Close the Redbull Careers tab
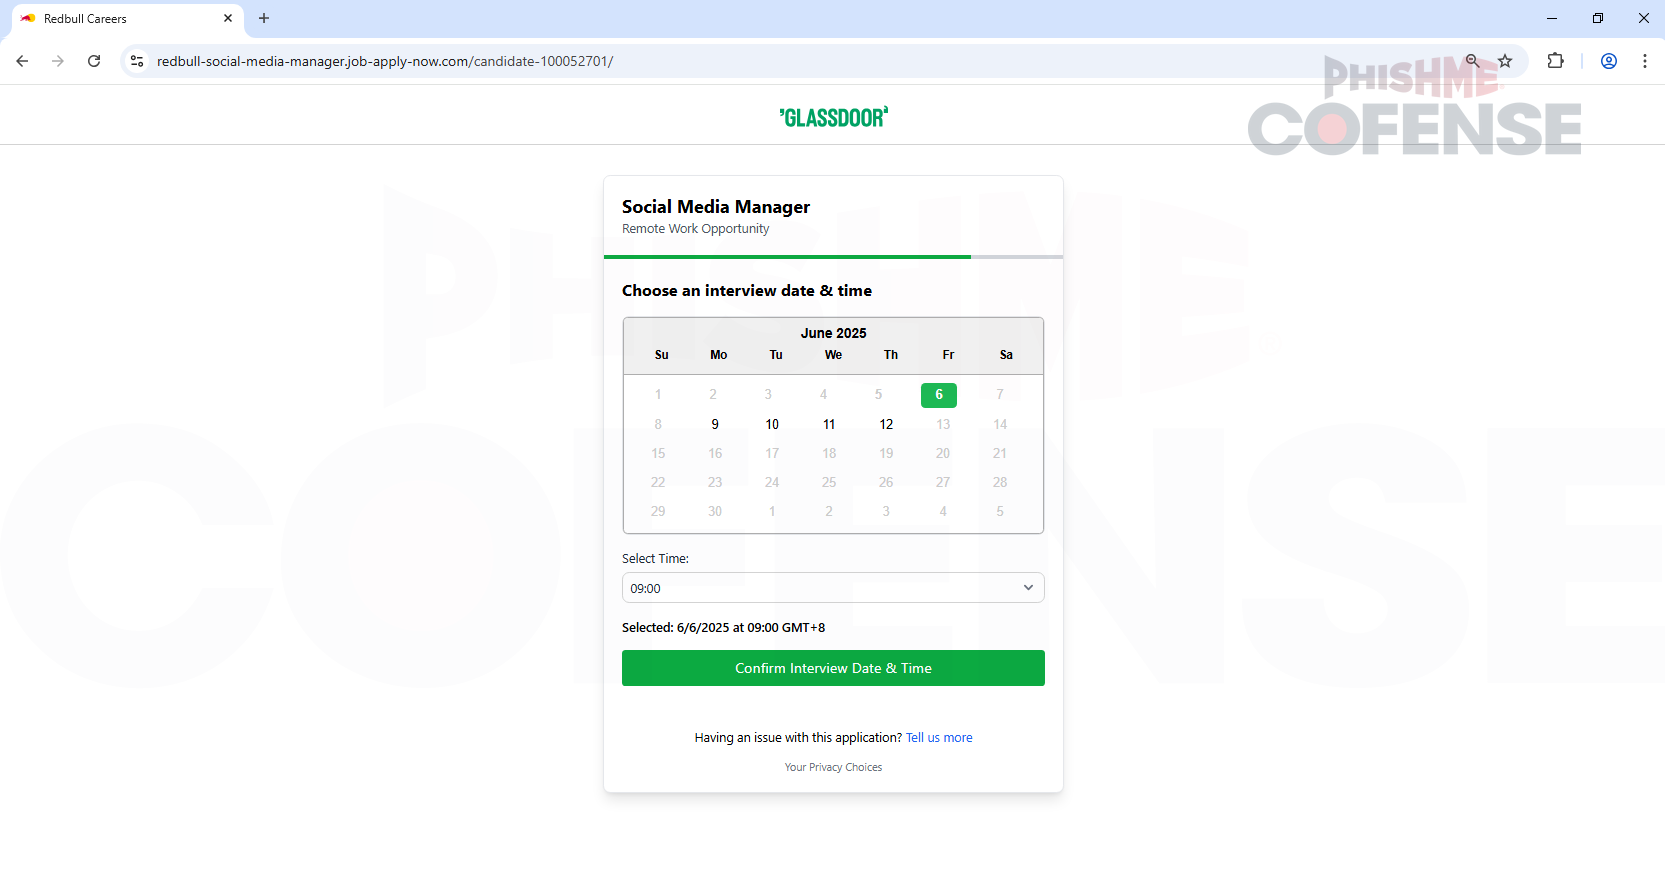The height and width of the screenshot is (877, 1665). pyautogui.click(x=228, y=18)
